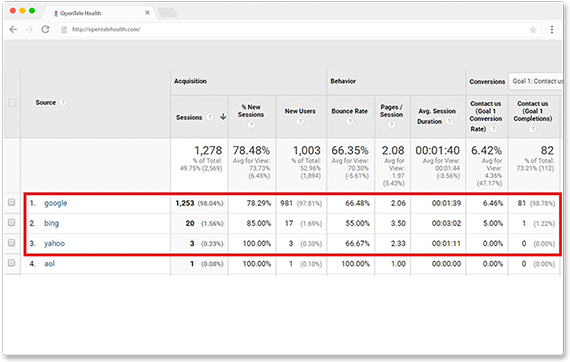Open a new tab button
This screenshot has width=570, height=362.
tap(168, 13)
